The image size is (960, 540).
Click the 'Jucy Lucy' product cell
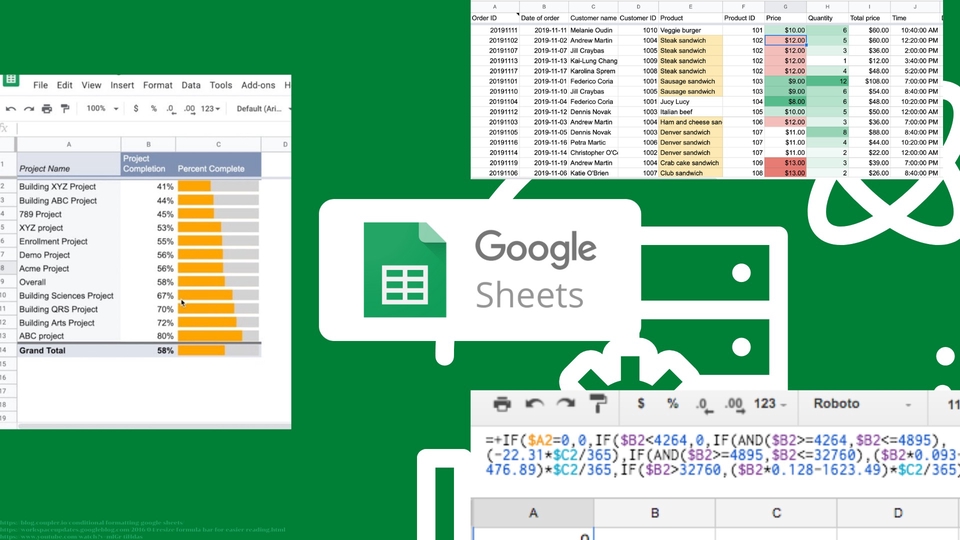click(690, 102)
